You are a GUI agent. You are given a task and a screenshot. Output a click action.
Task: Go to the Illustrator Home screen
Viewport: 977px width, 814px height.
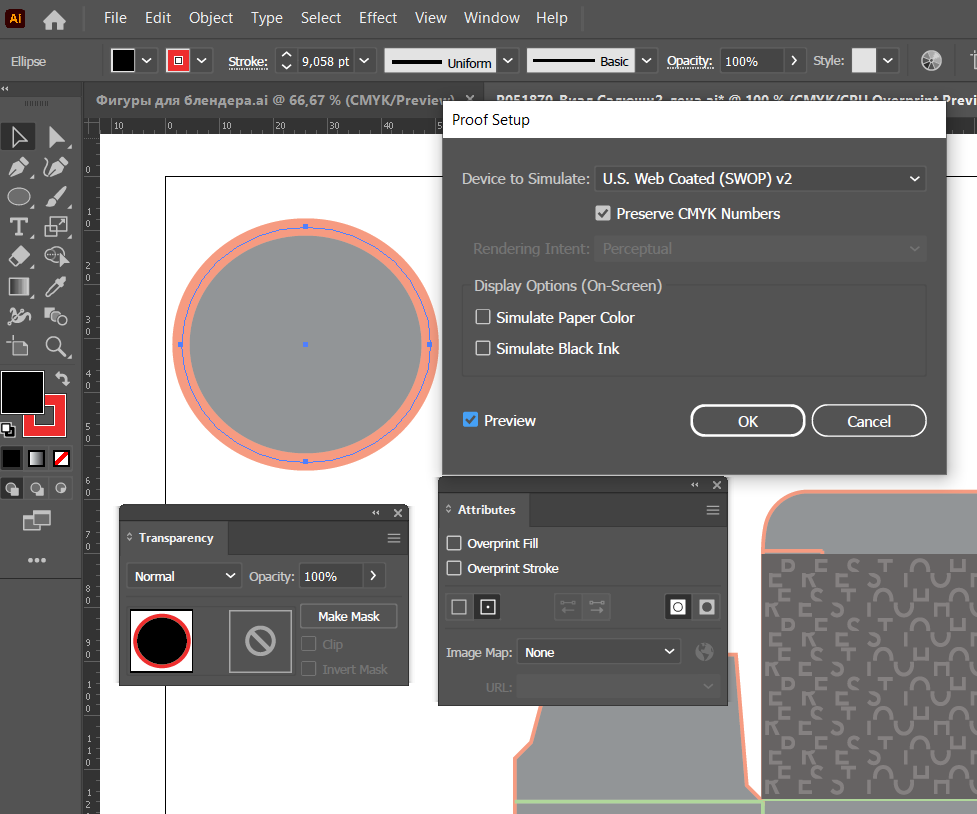tap(54, 19)
